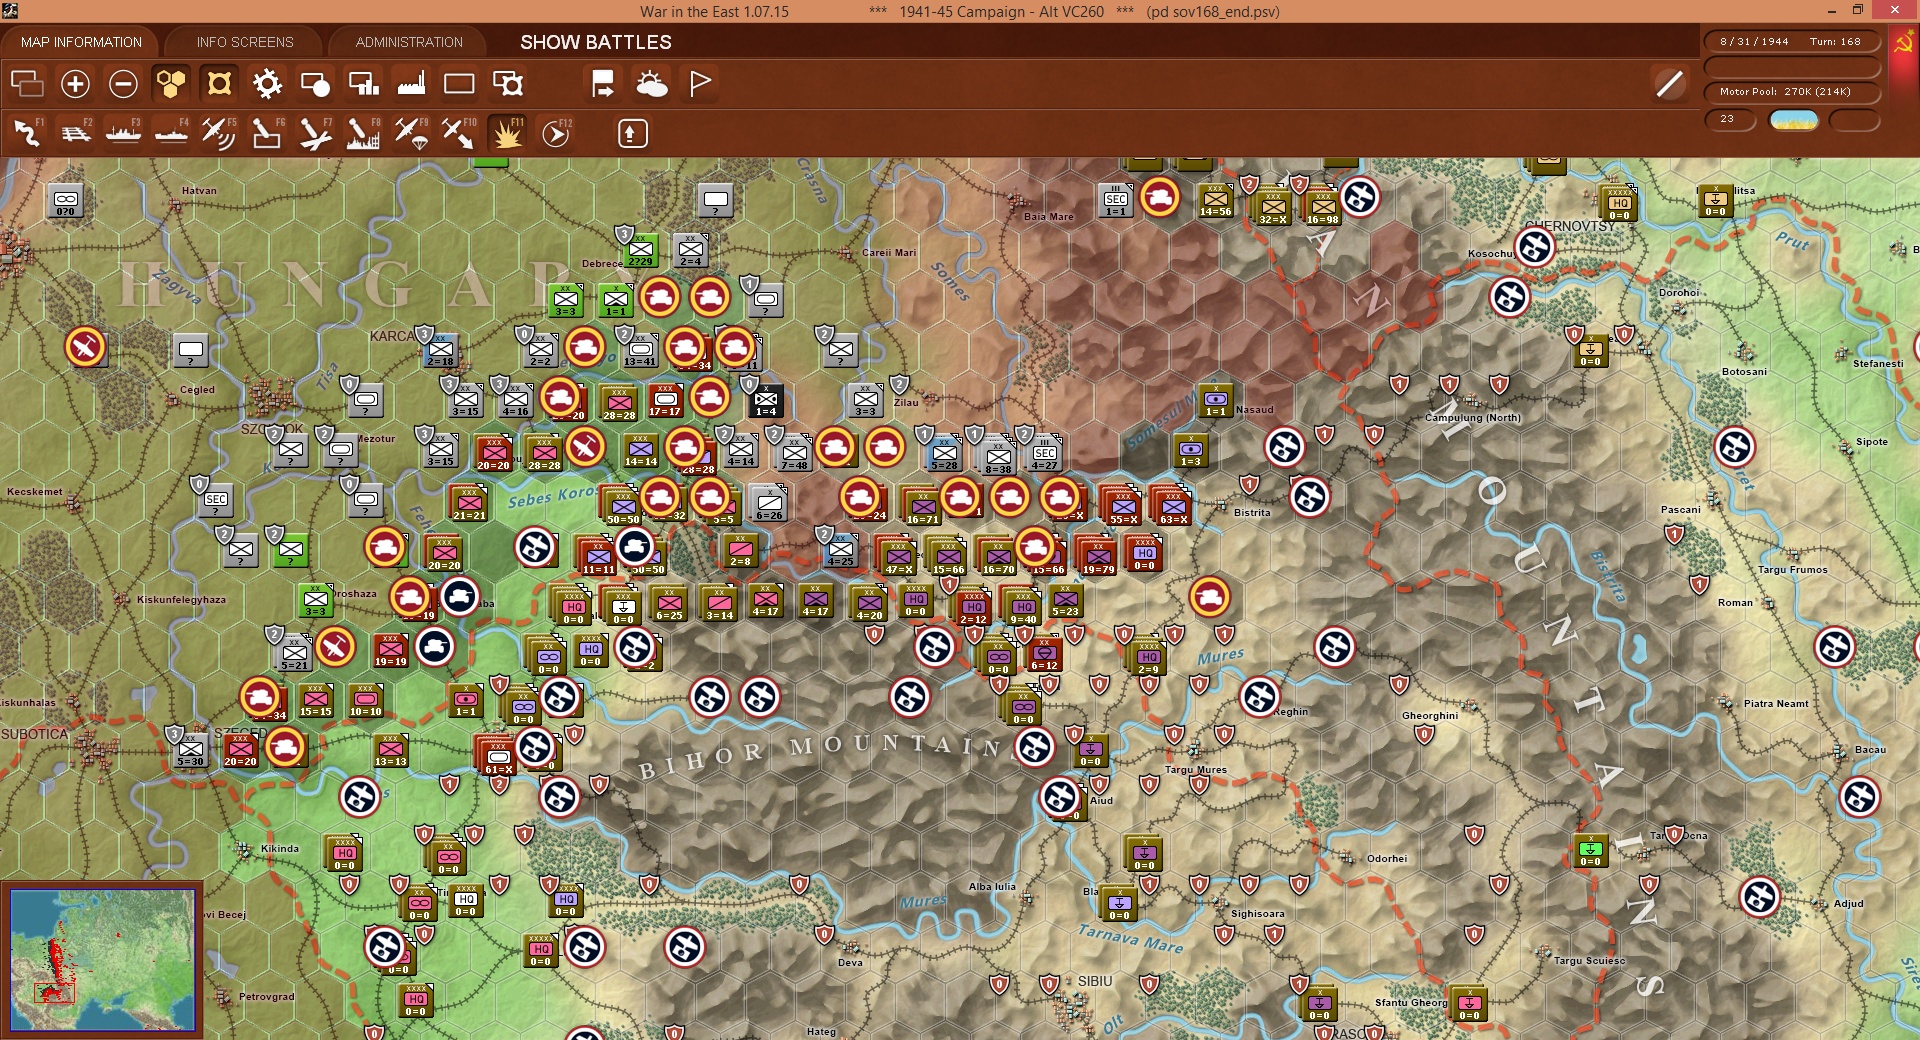Viewport: 1920px width, 1040px height.
Task: Select the black counter labeled 1=4
Action: point(766,399)
